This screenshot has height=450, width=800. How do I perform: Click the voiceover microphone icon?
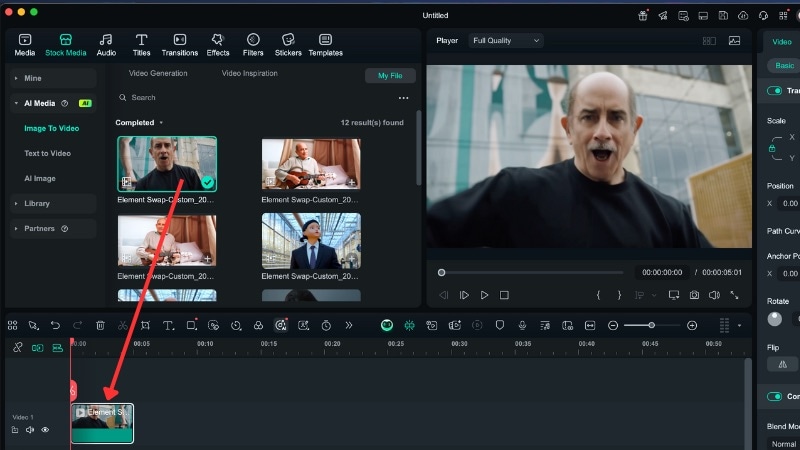point(522,325)
